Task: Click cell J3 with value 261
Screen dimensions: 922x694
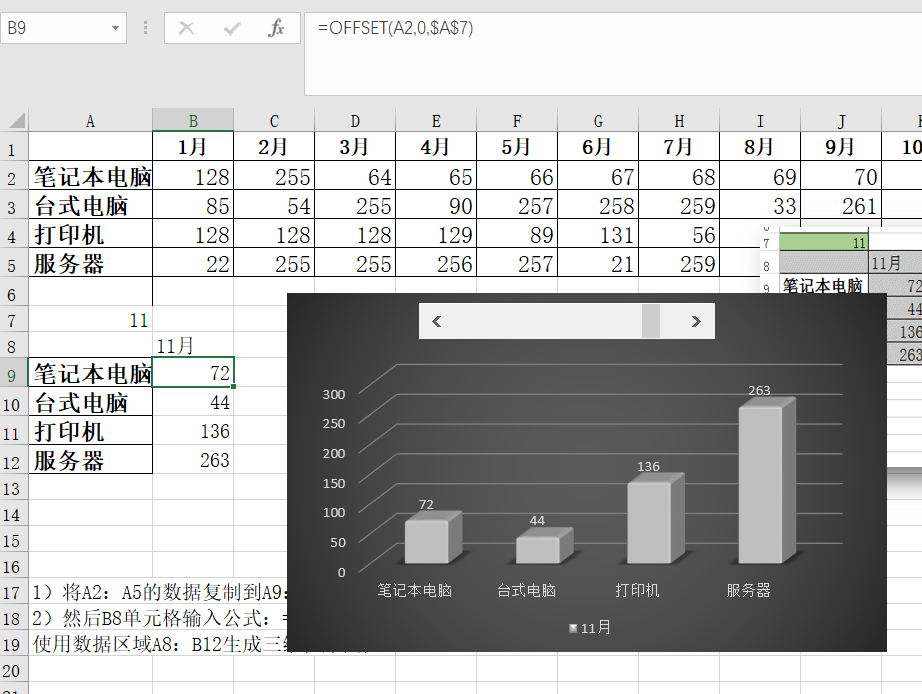Action: coord(841,205)
